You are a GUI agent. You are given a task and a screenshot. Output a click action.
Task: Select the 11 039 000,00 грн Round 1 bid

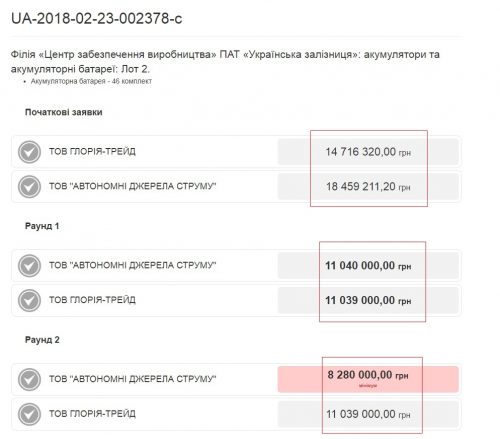(368, 300)
